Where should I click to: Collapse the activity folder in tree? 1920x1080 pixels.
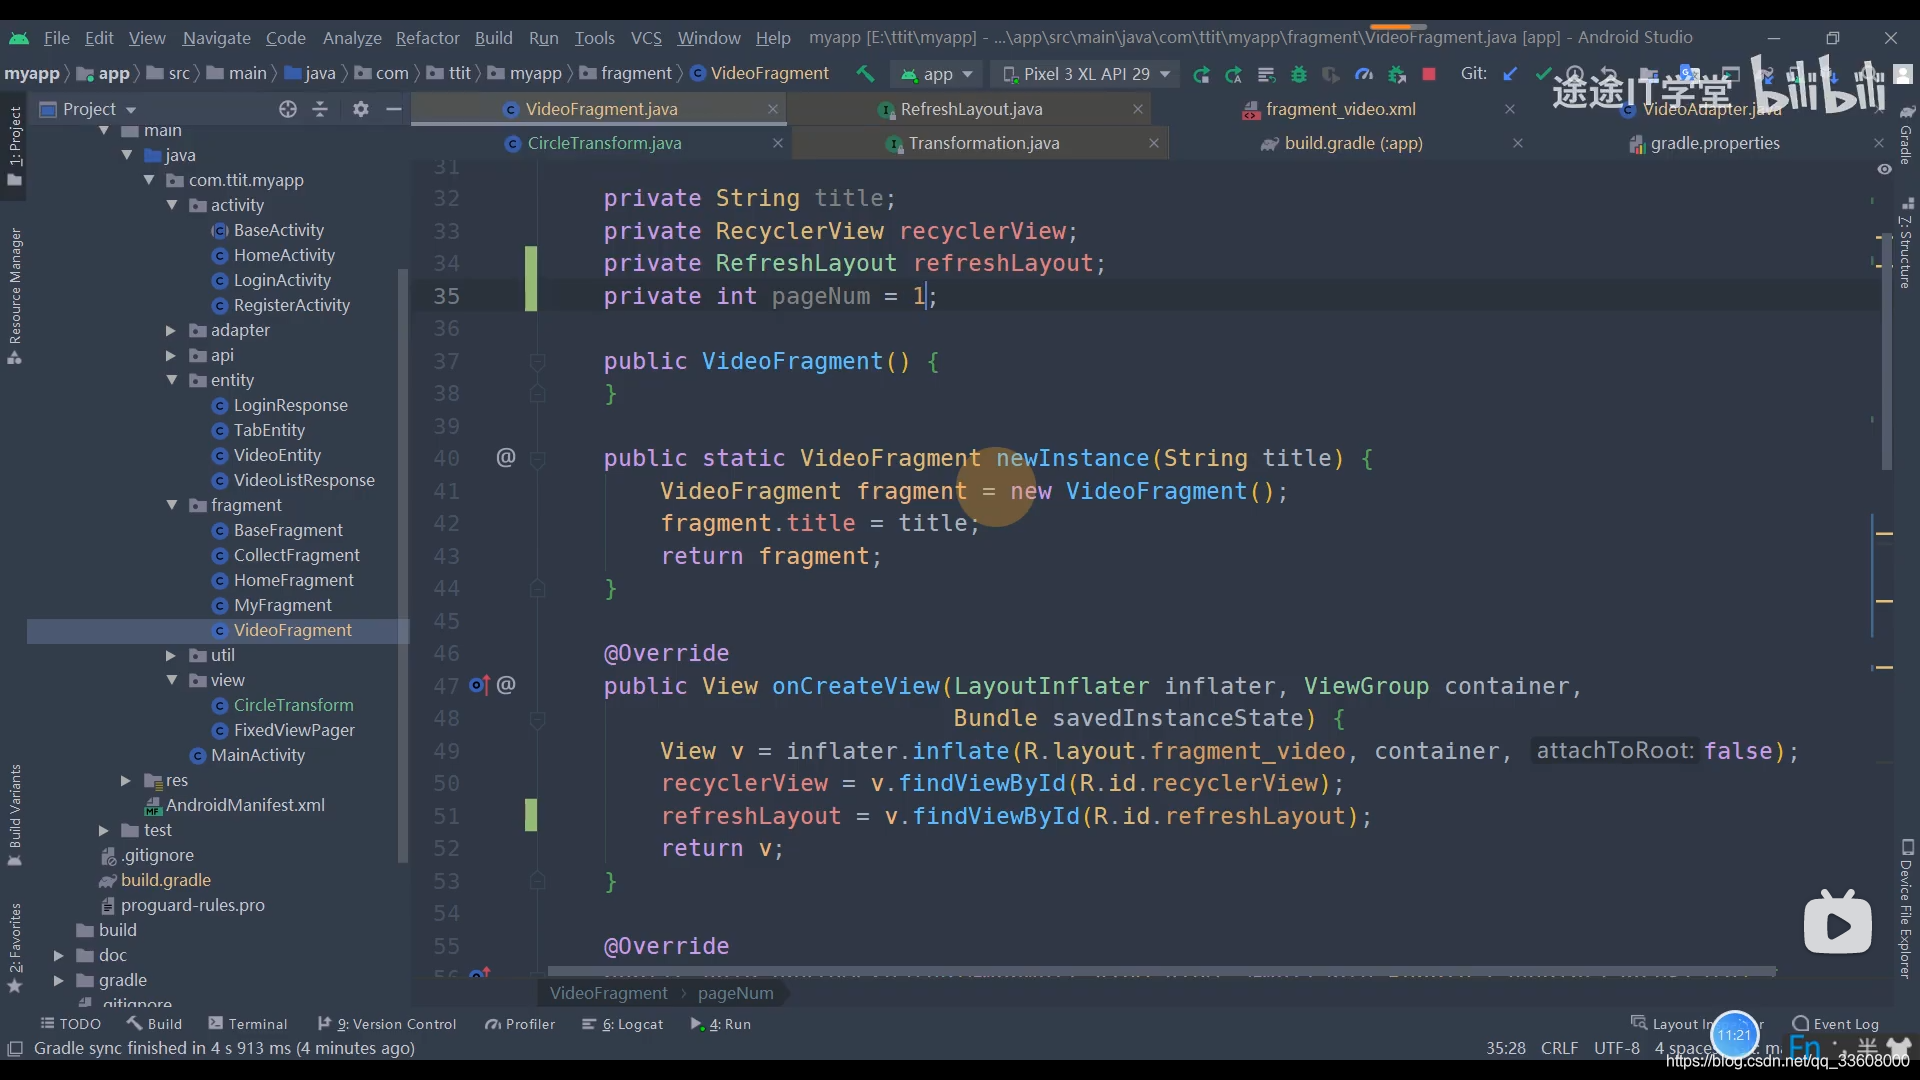172,205
